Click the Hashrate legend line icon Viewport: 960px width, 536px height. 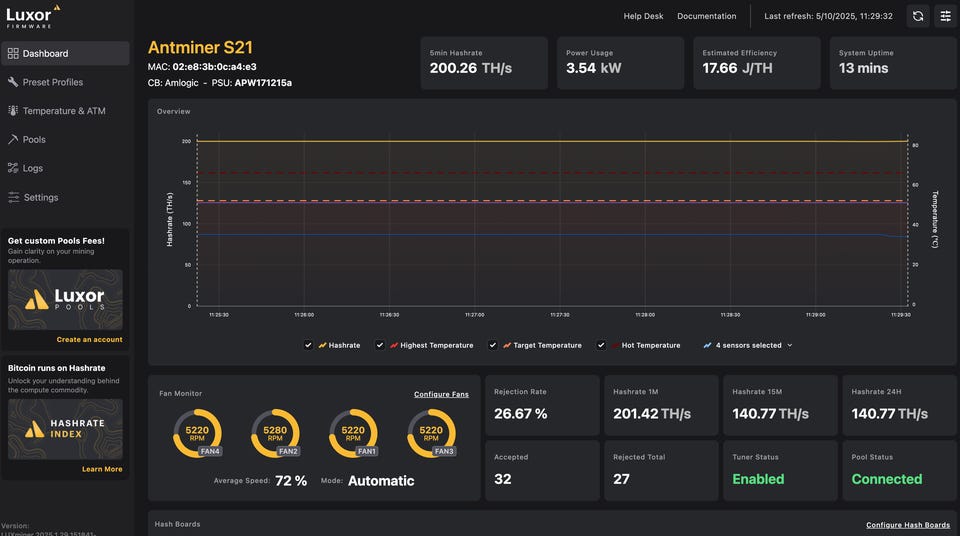(323, 345)
